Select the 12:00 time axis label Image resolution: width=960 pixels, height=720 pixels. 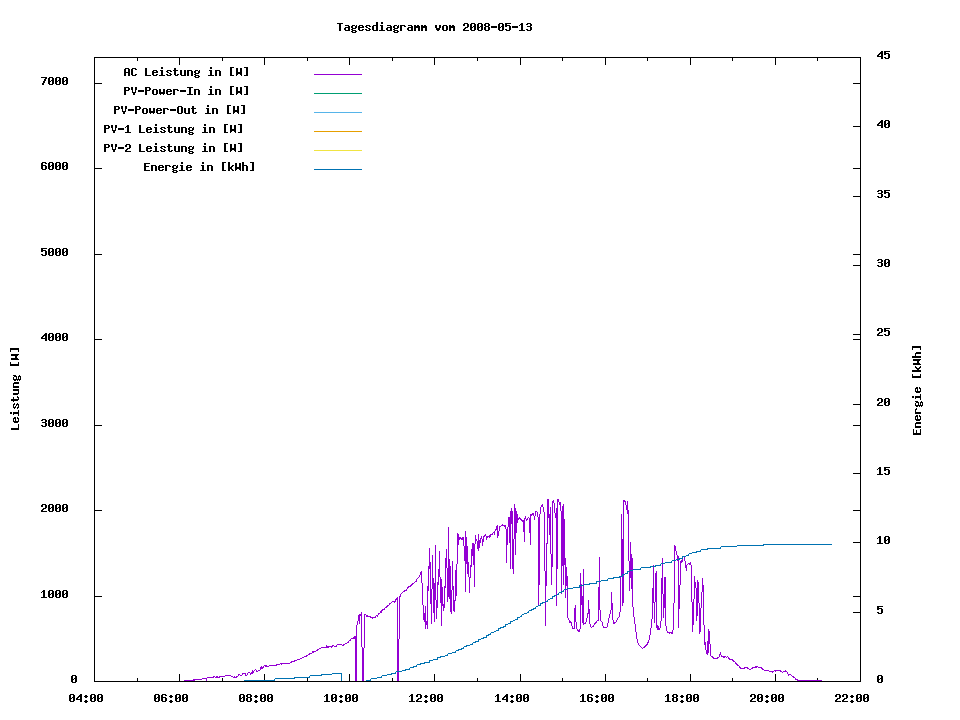[426, 698]
